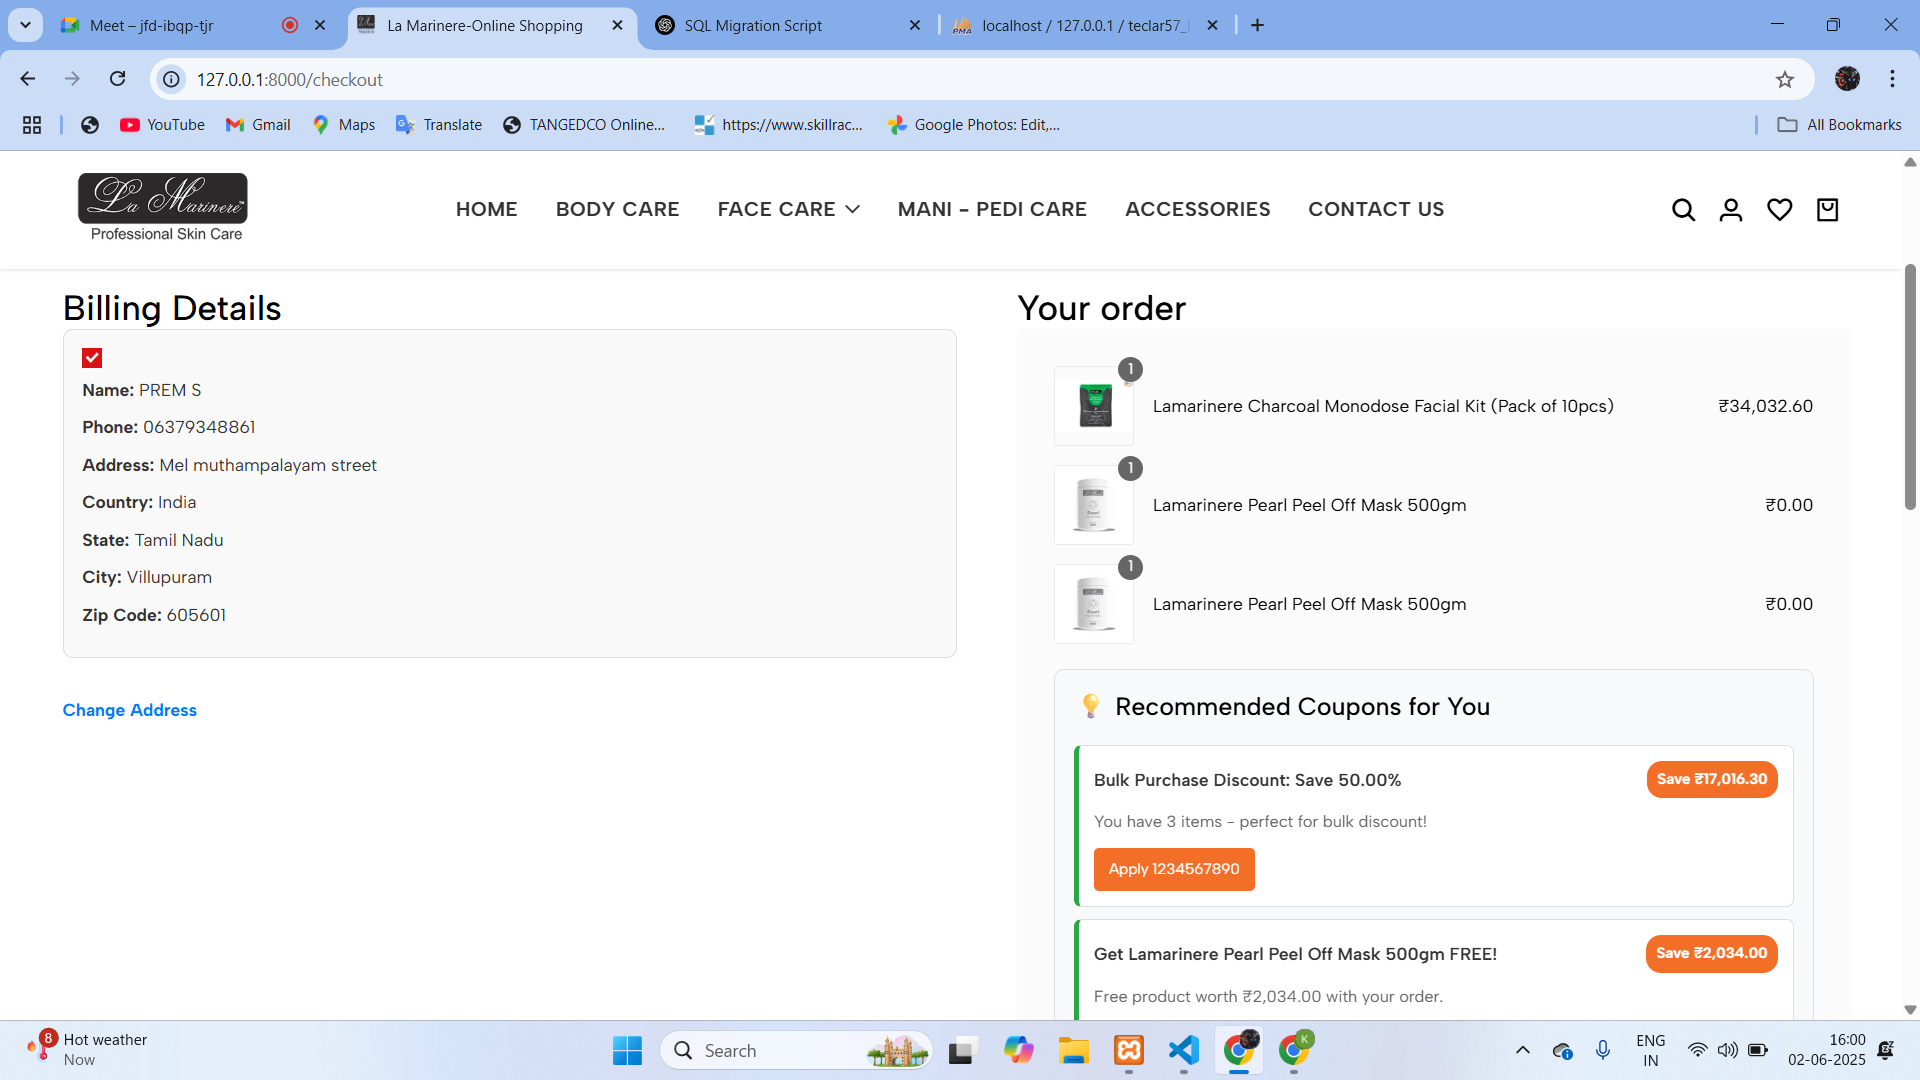Open the Google Photos bookmark
This screenshot has height=1080, width=1920.
tap(974, 125)
